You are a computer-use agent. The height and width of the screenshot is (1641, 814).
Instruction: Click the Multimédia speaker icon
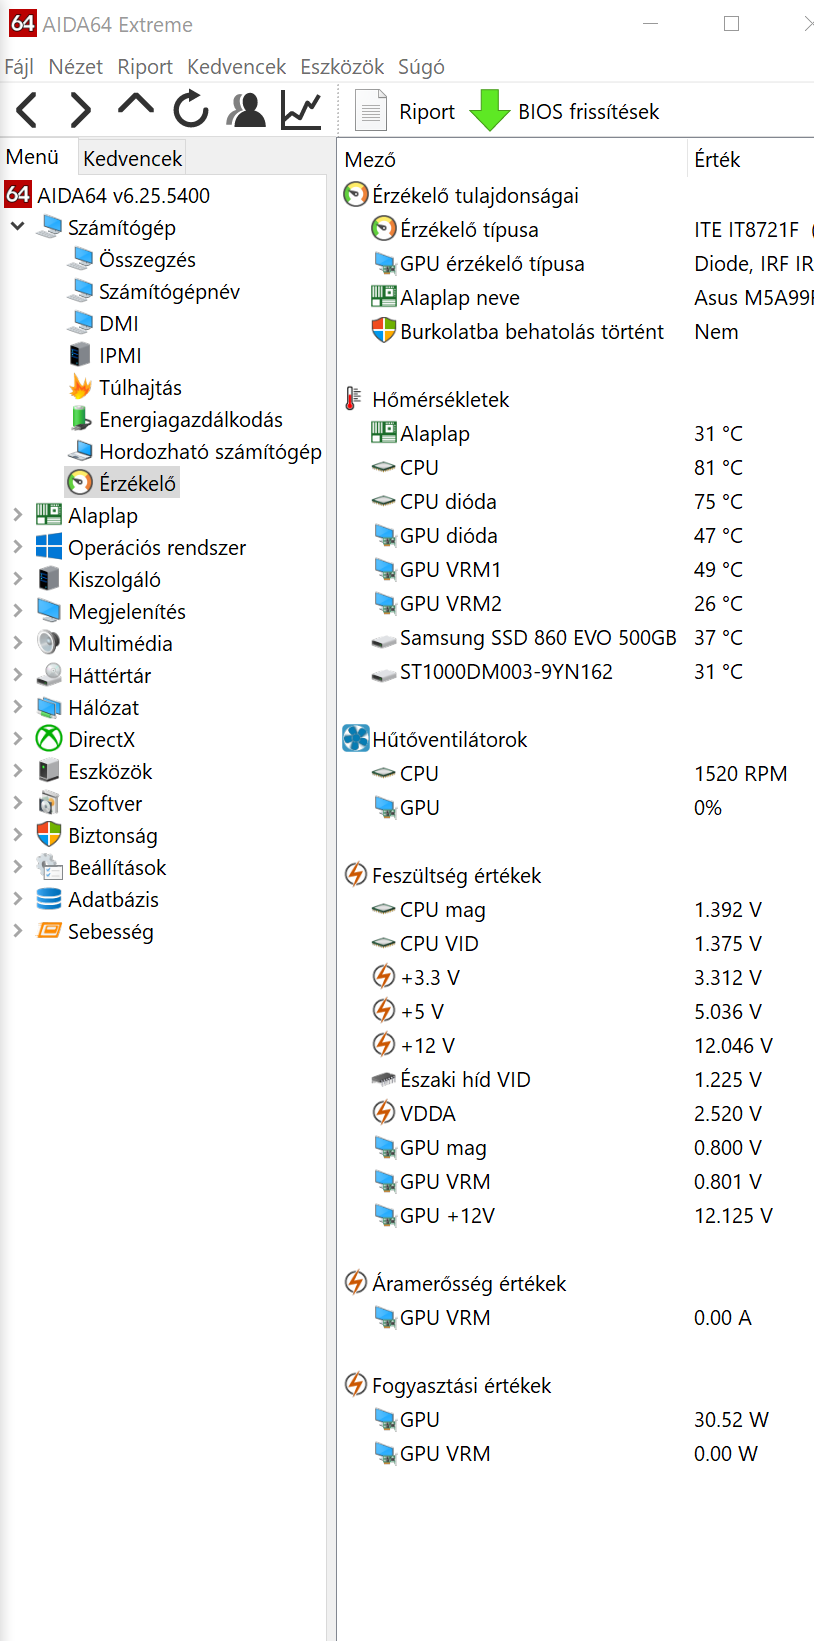(49, 643)
